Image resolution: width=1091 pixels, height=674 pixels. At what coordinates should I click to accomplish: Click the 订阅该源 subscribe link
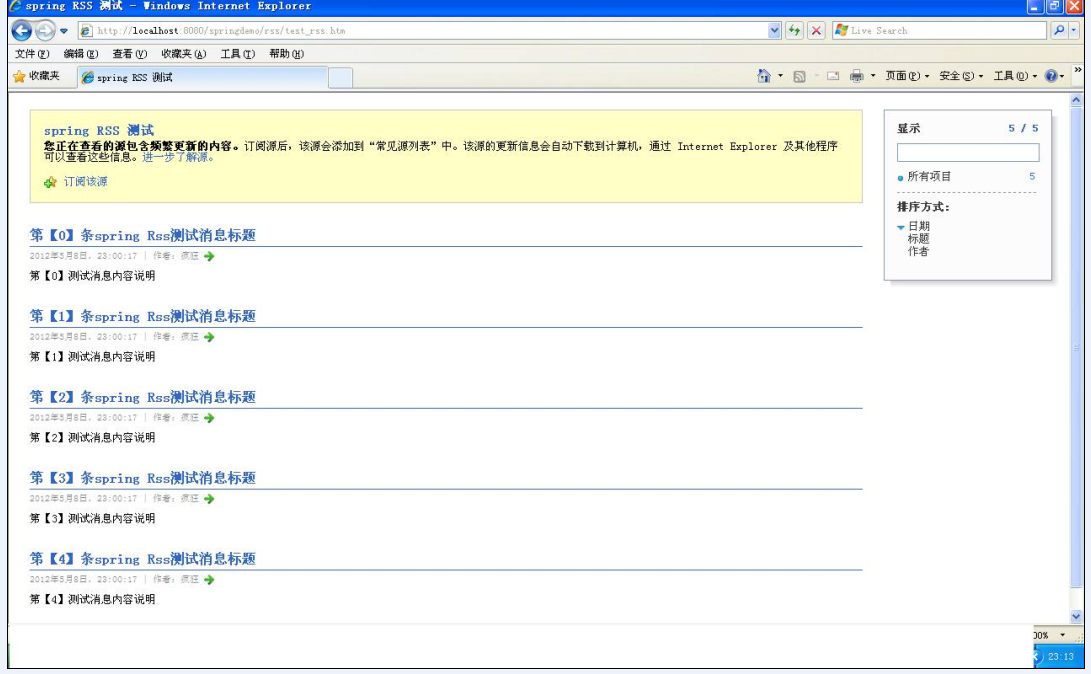[x=86, y=182]
